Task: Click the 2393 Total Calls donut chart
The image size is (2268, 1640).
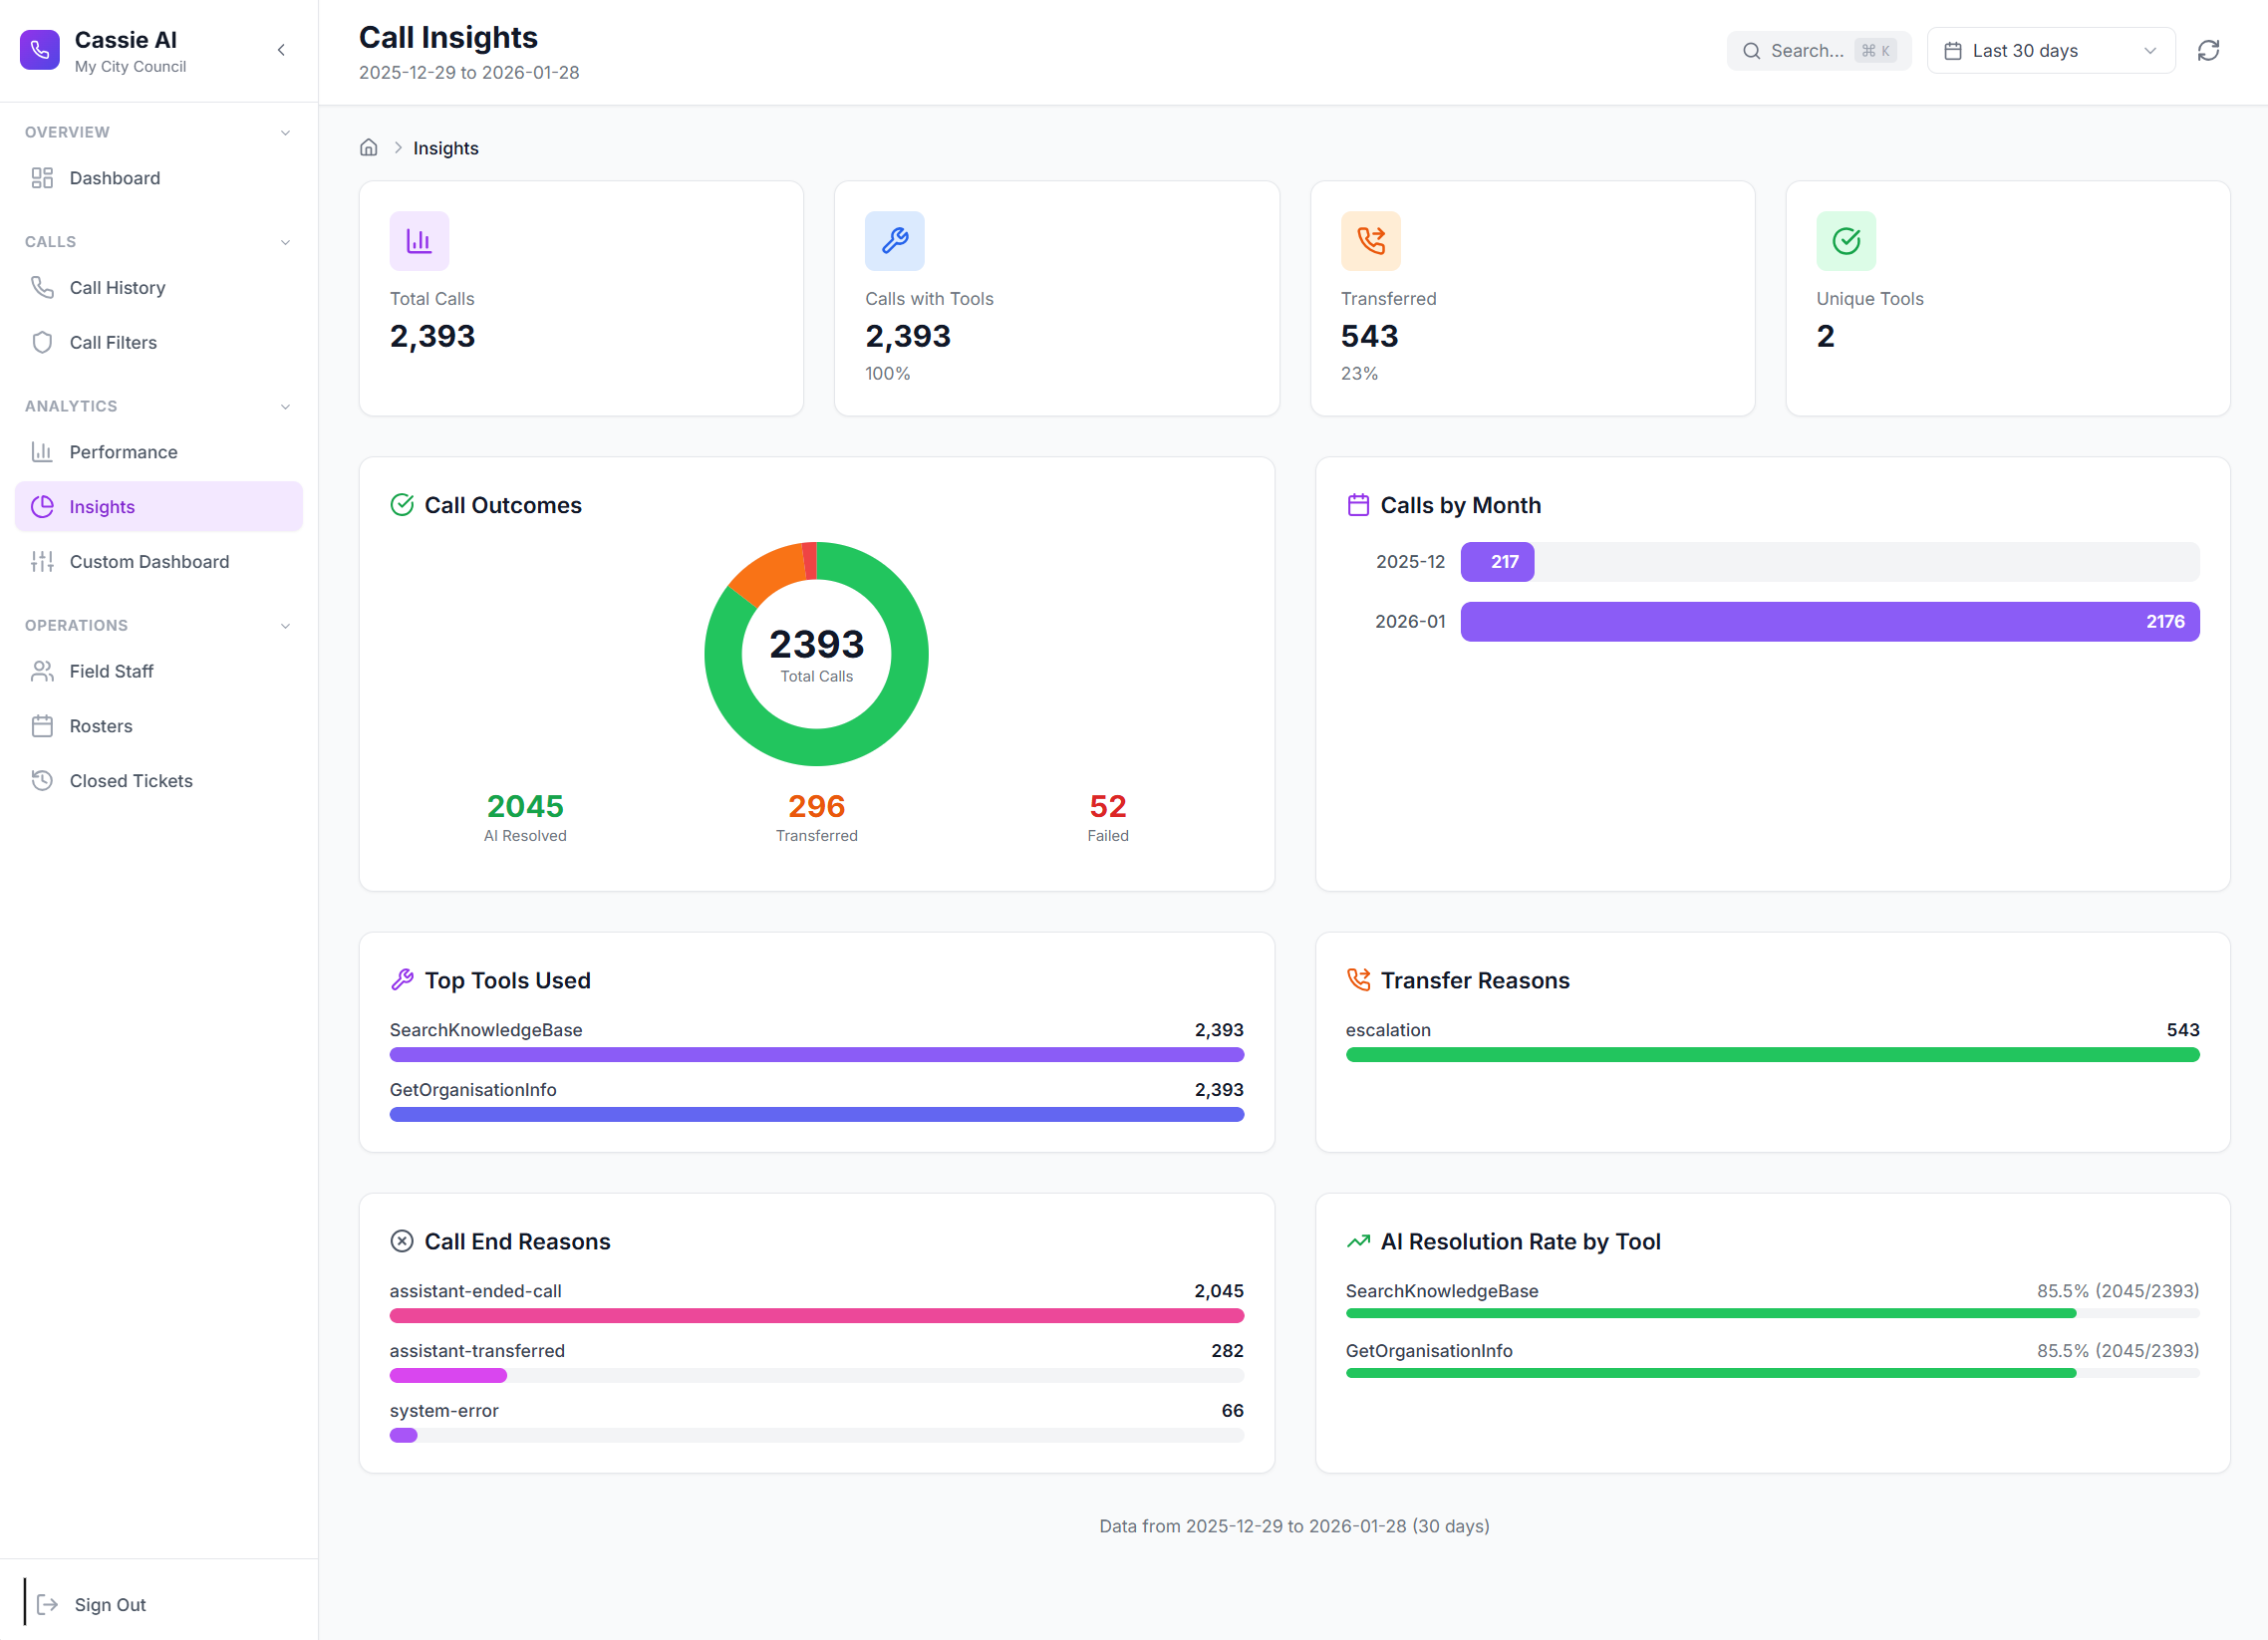Action: (816, 654)
